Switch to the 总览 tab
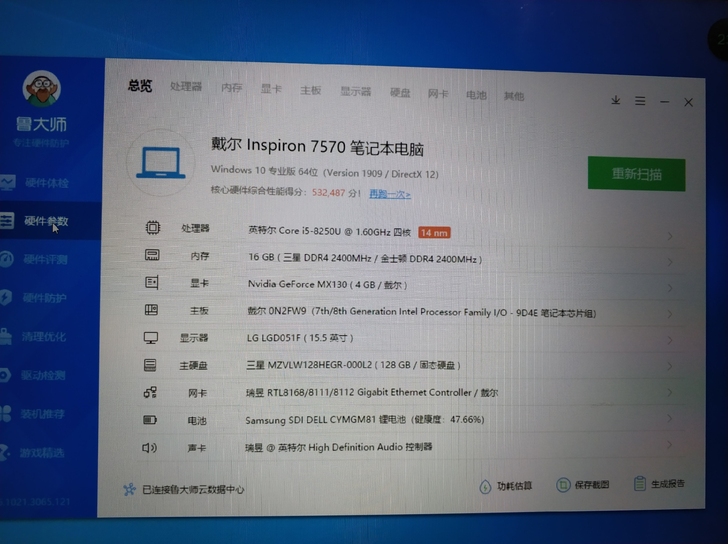The height and width of the screenshot is (544, 728). (140, 85)
